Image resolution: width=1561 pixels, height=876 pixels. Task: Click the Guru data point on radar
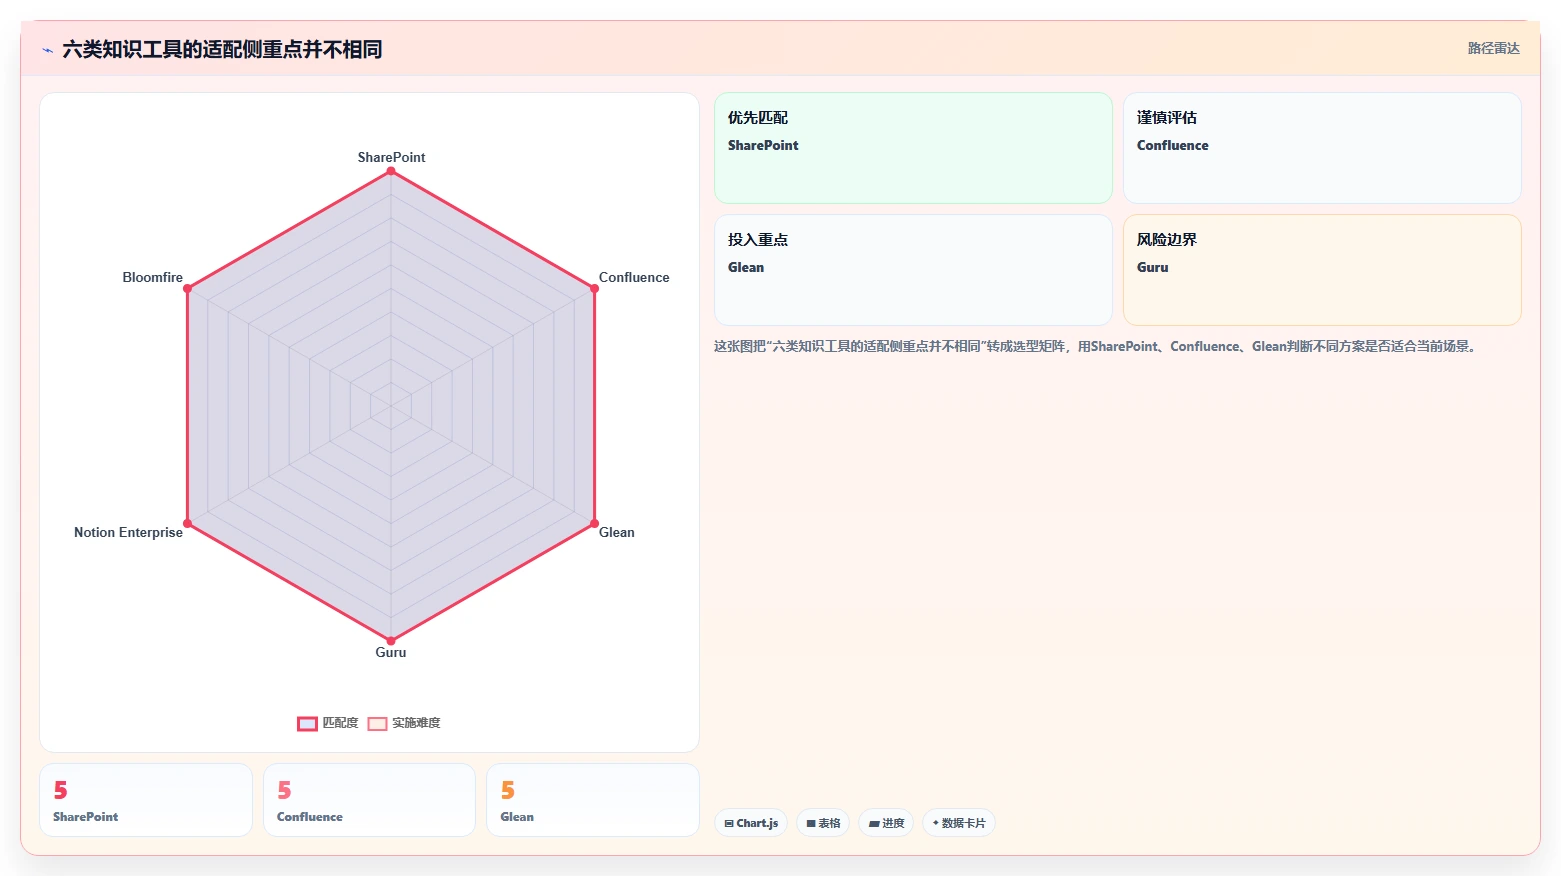(x=391, y=640)
